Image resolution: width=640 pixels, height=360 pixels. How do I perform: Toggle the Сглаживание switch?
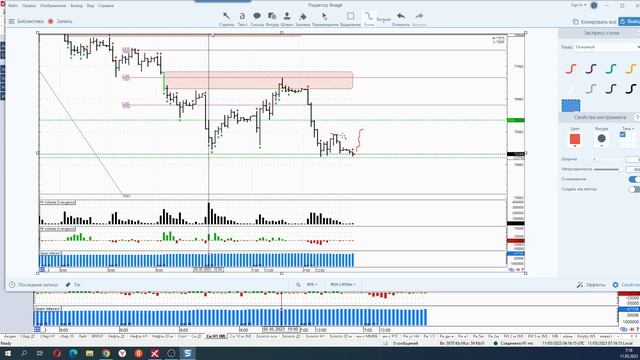tap(634, 179)
